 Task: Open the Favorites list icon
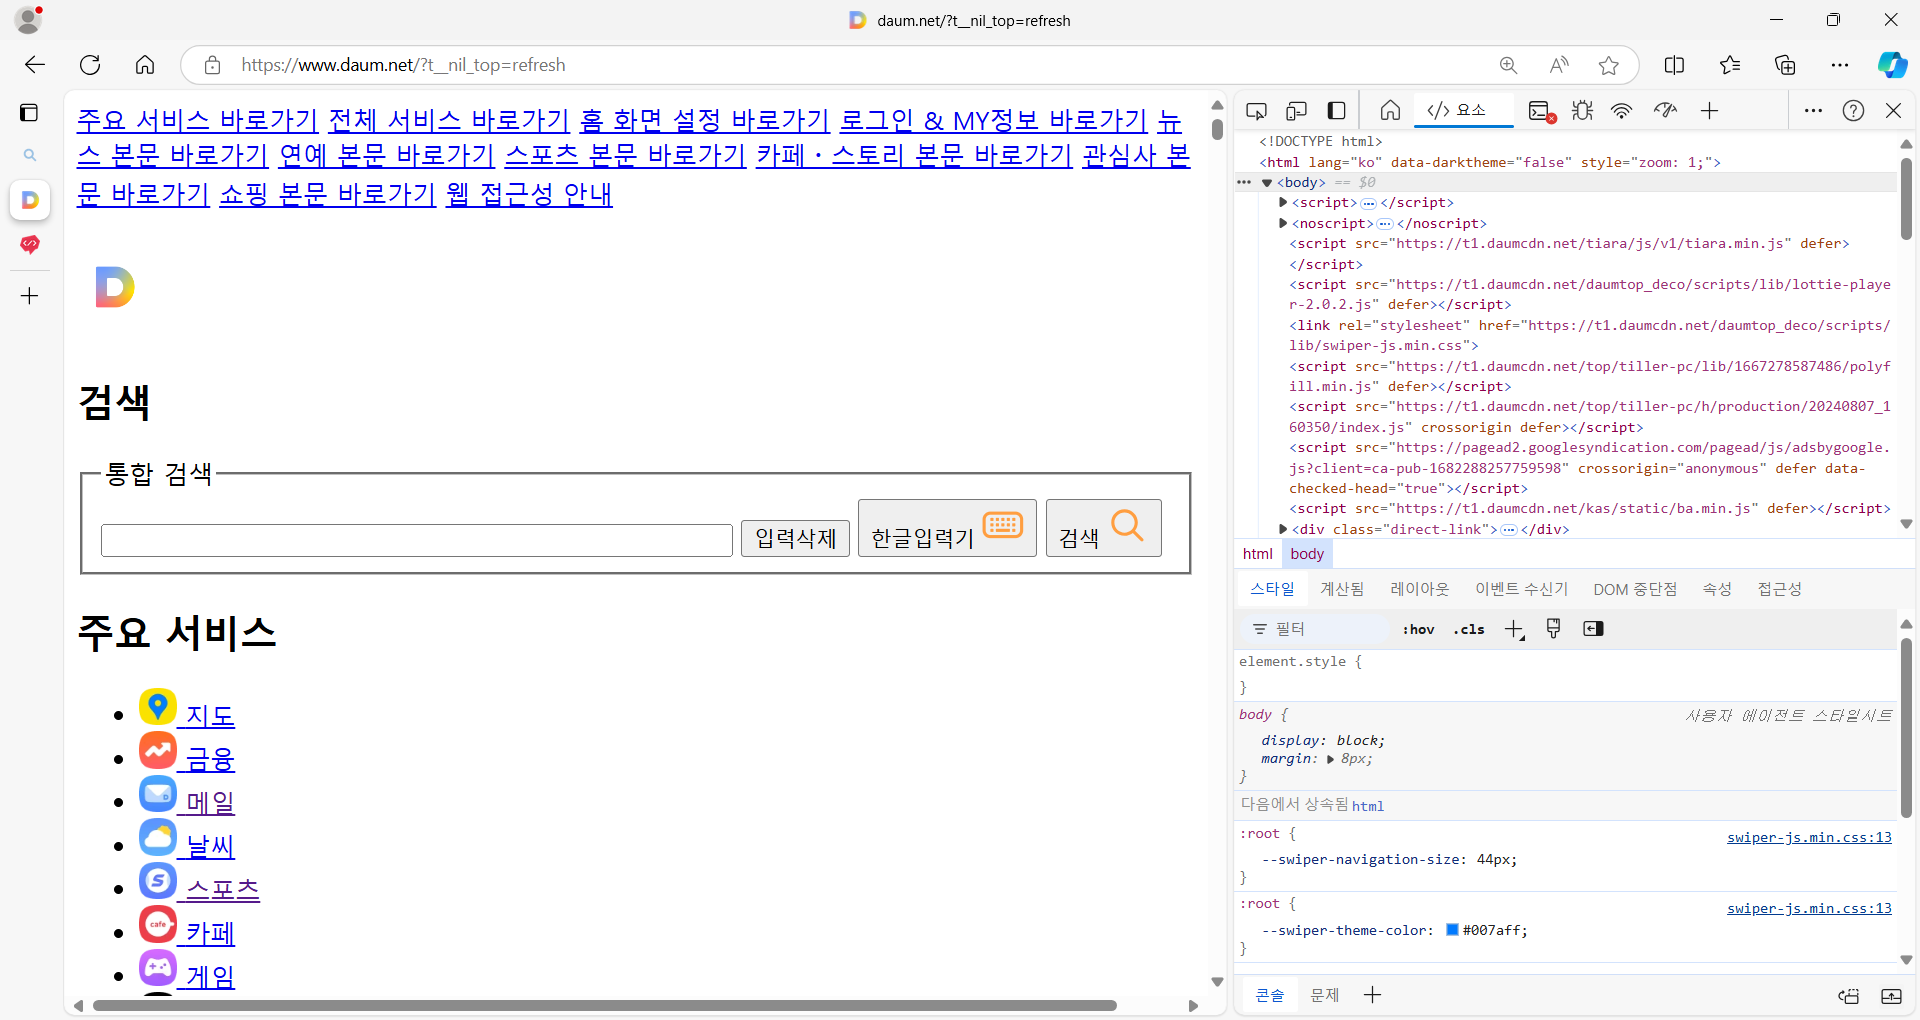click(x=1730, y=65)
